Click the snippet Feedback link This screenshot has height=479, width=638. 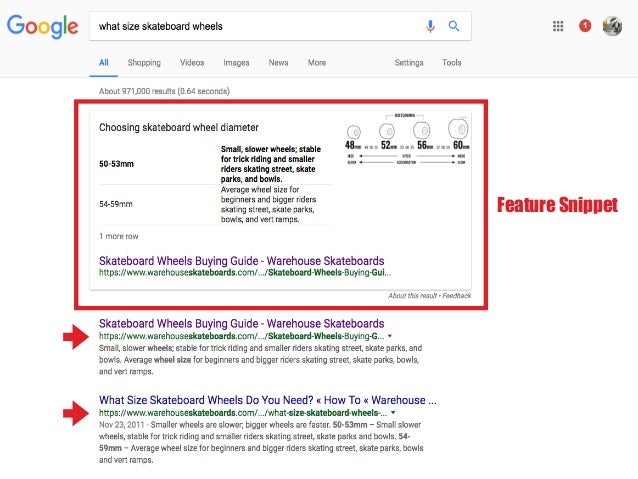click(457, 295)
